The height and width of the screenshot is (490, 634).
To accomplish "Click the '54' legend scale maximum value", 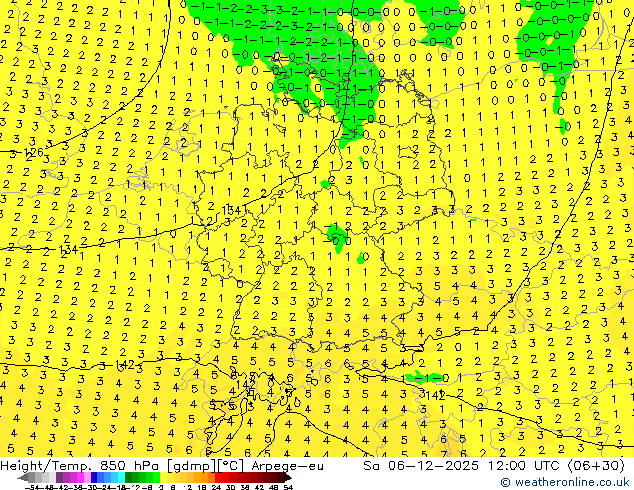I will click(288, 487).
